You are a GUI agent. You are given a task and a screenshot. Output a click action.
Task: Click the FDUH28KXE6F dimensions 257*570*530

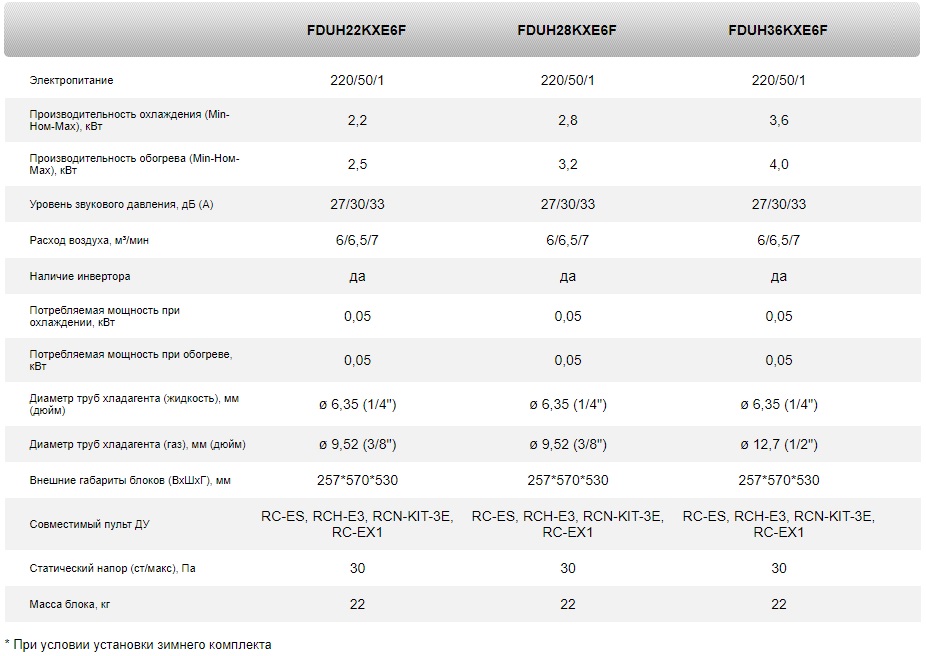pyautogui.click(x=568, y=480)
